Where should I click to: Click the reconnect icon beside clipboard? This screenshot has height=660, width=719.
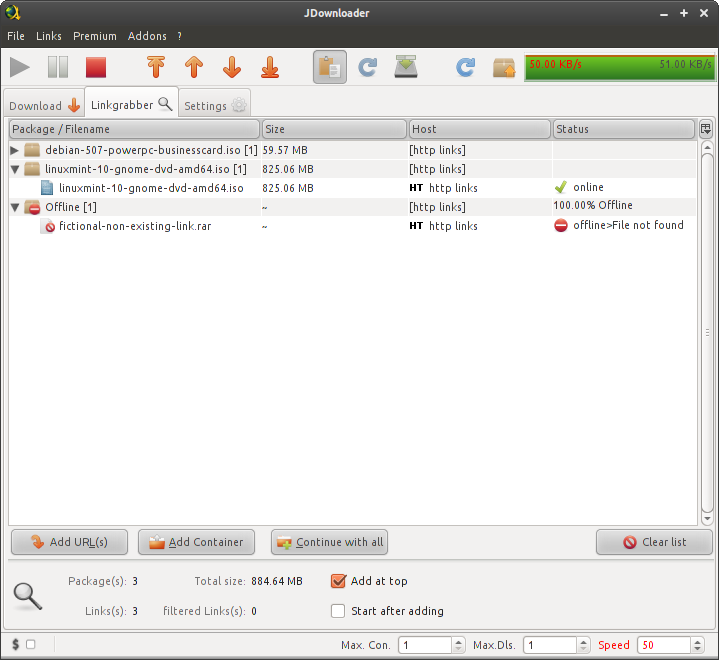click(368, 67)
